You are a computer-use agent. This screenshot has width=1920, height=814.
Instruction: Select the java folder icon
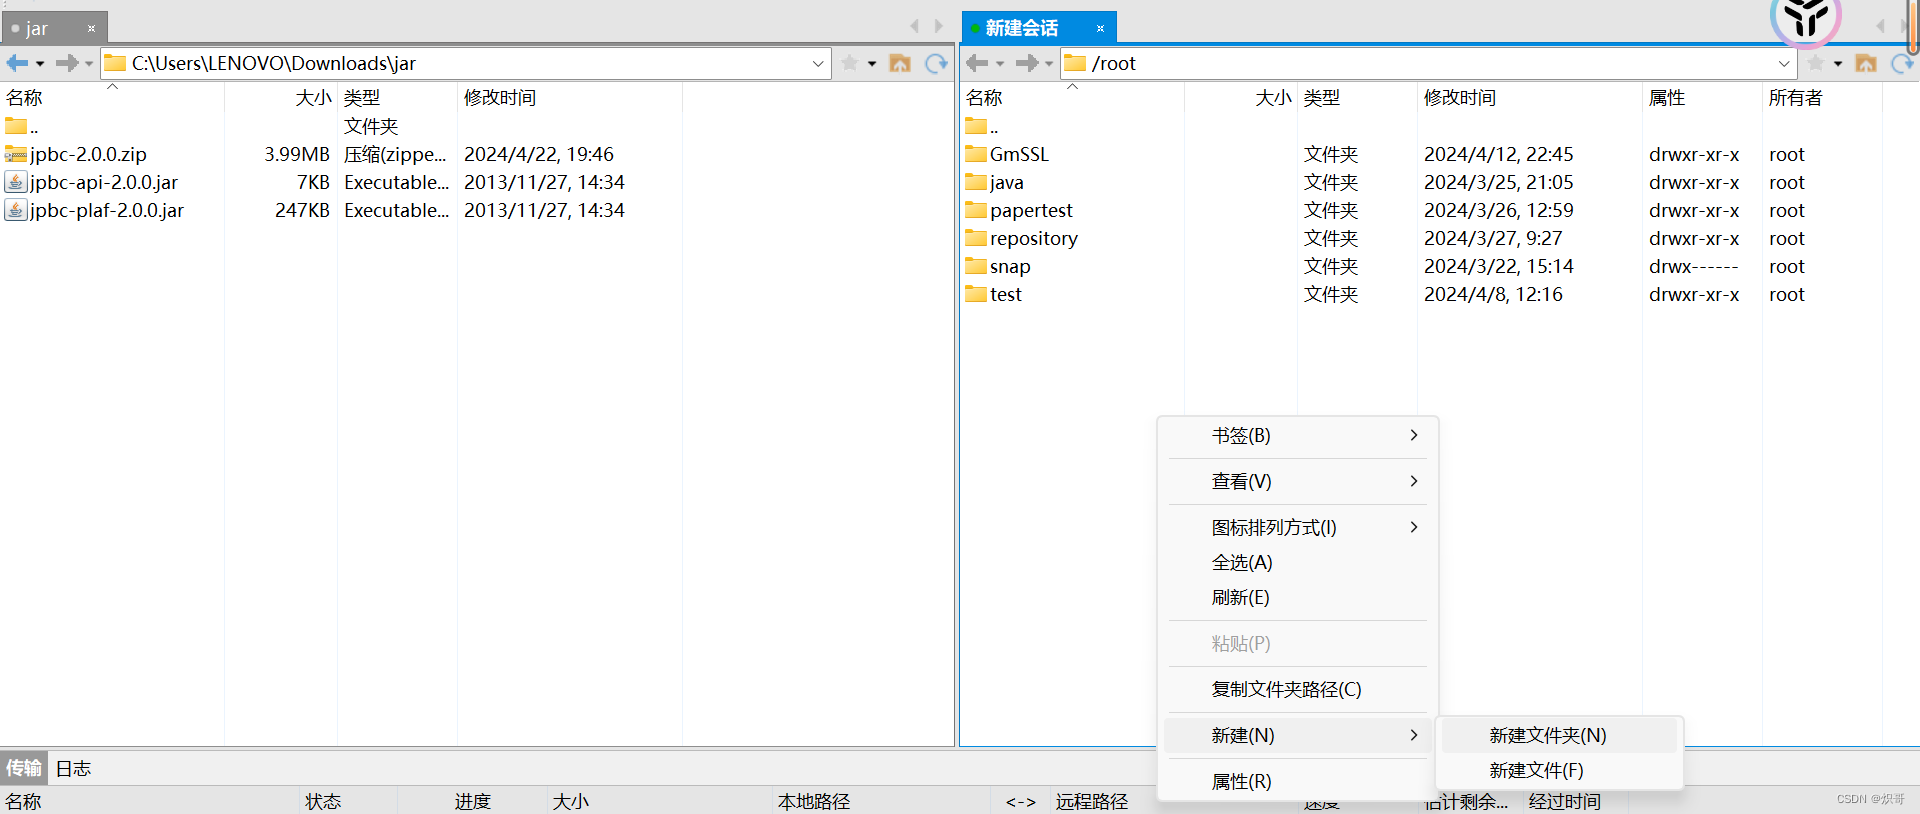[976, 182]
